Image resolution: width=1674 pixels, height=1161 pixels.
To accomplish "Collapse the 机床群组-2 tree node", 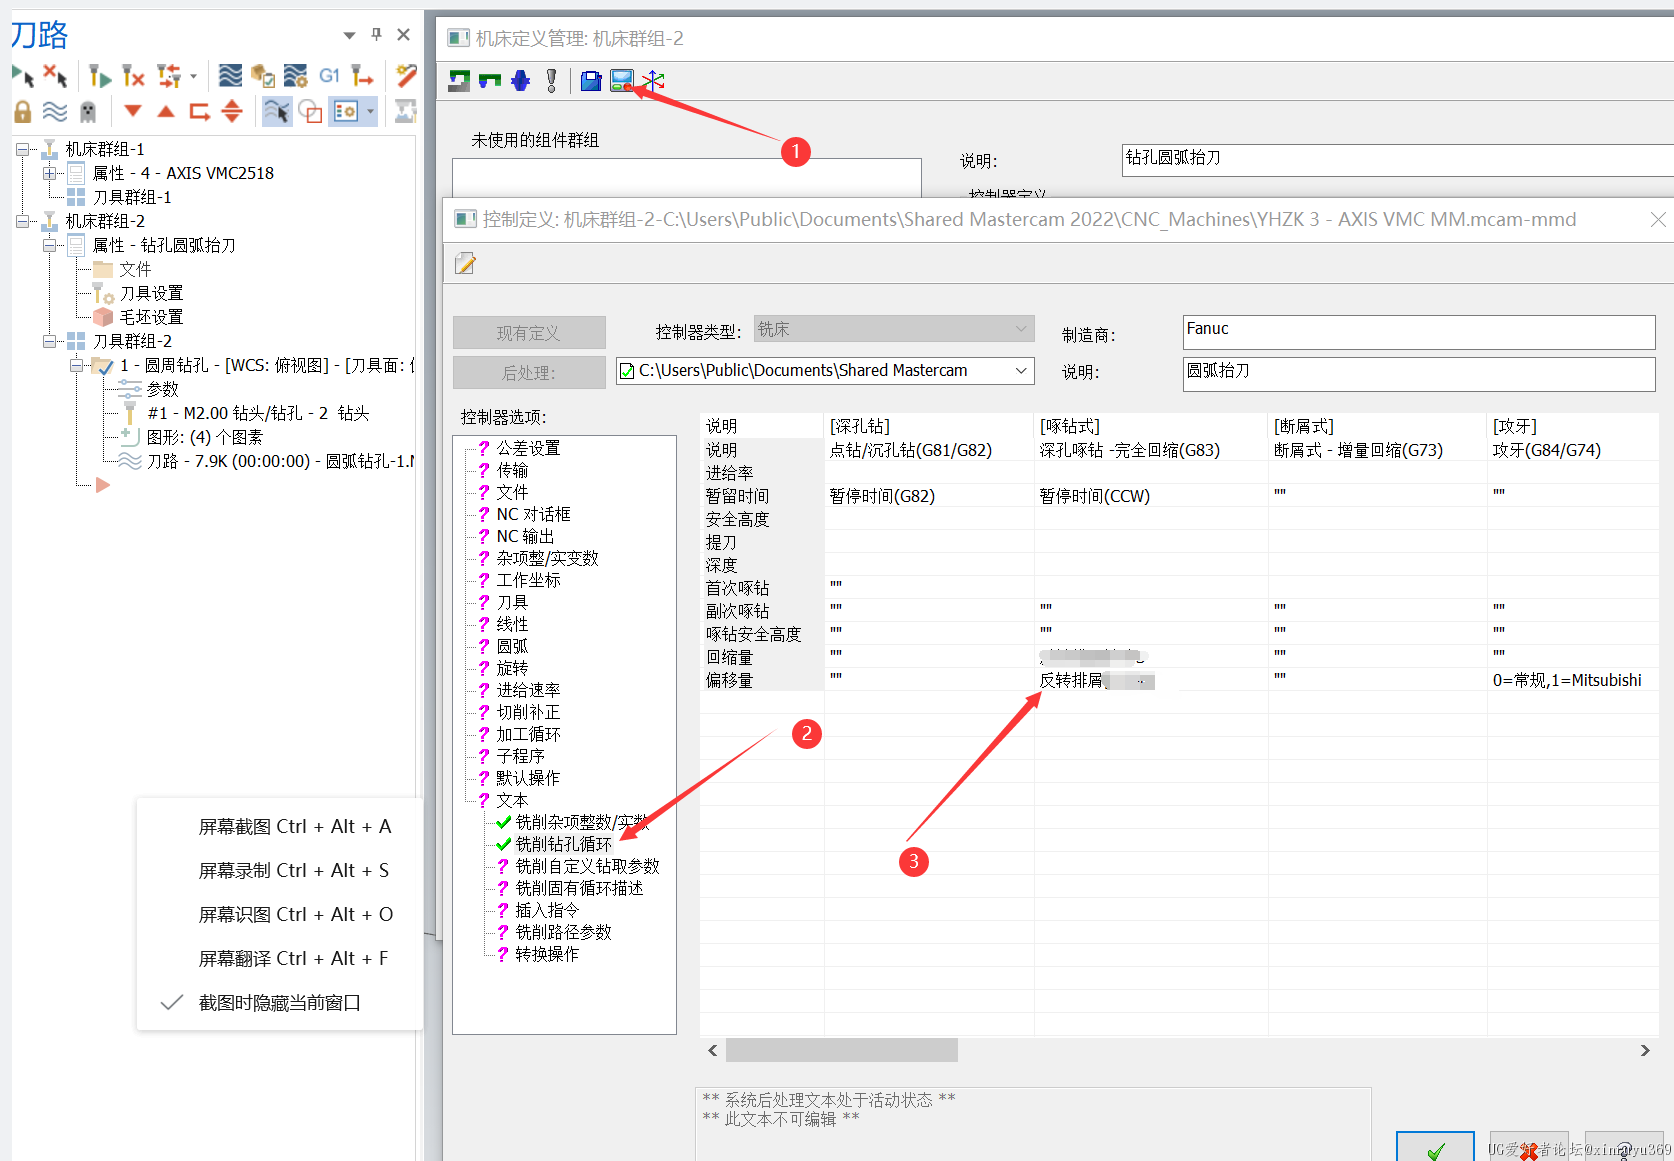I will click(22, 221).
